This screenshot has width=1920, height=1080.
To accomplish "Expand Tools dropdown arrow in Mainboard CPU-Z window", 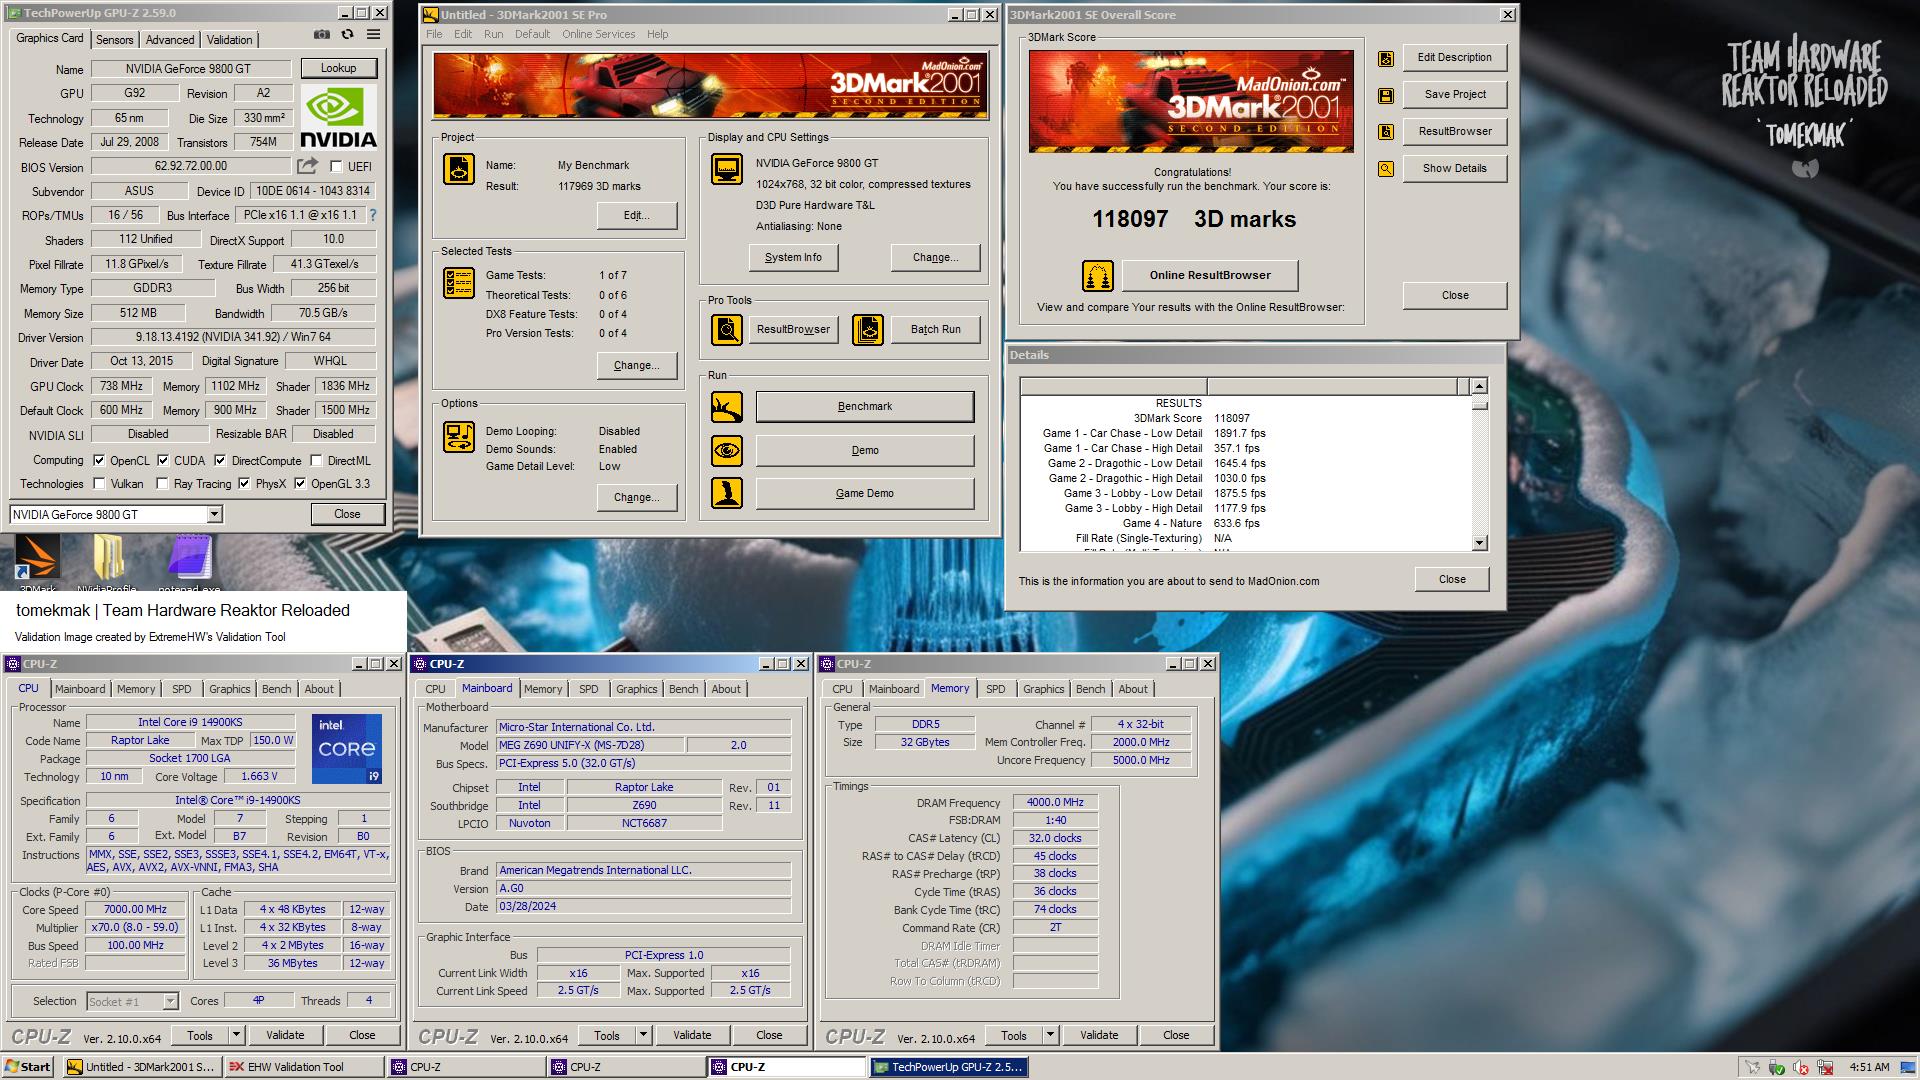I will point(644,1036).
